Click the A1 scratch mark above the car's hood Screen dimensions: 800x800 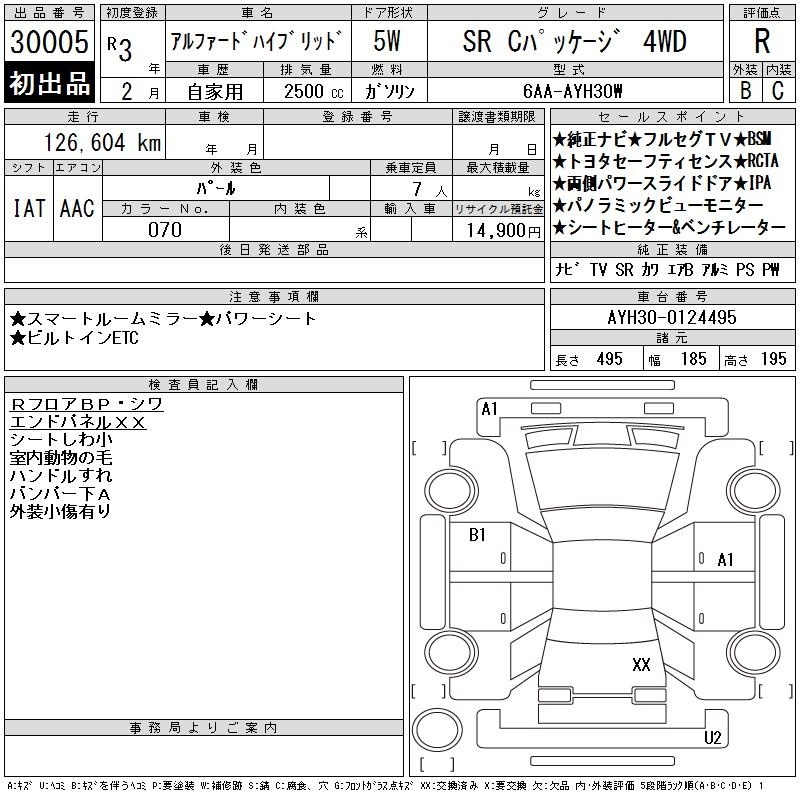[489, 408]
